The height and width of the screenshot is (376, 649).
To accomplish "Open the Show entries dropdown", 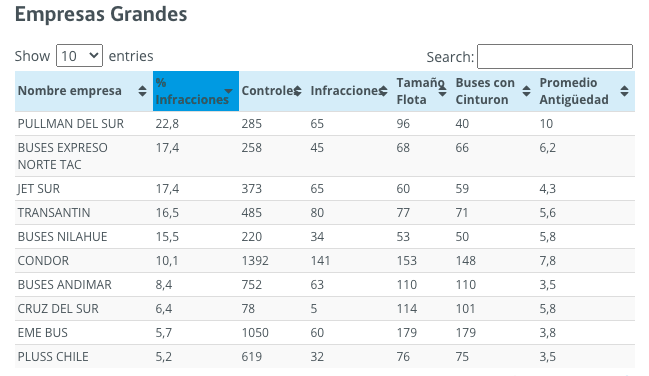I will (79, 55).
